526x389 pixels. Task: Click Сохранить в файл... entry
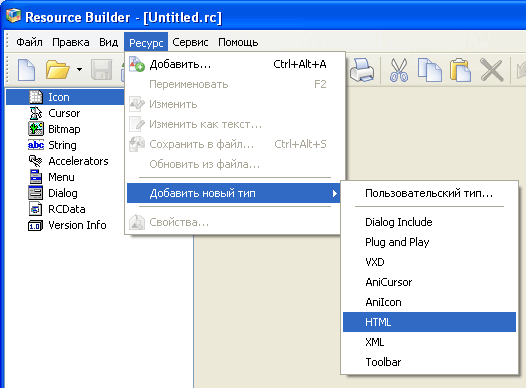click(235, 144)
